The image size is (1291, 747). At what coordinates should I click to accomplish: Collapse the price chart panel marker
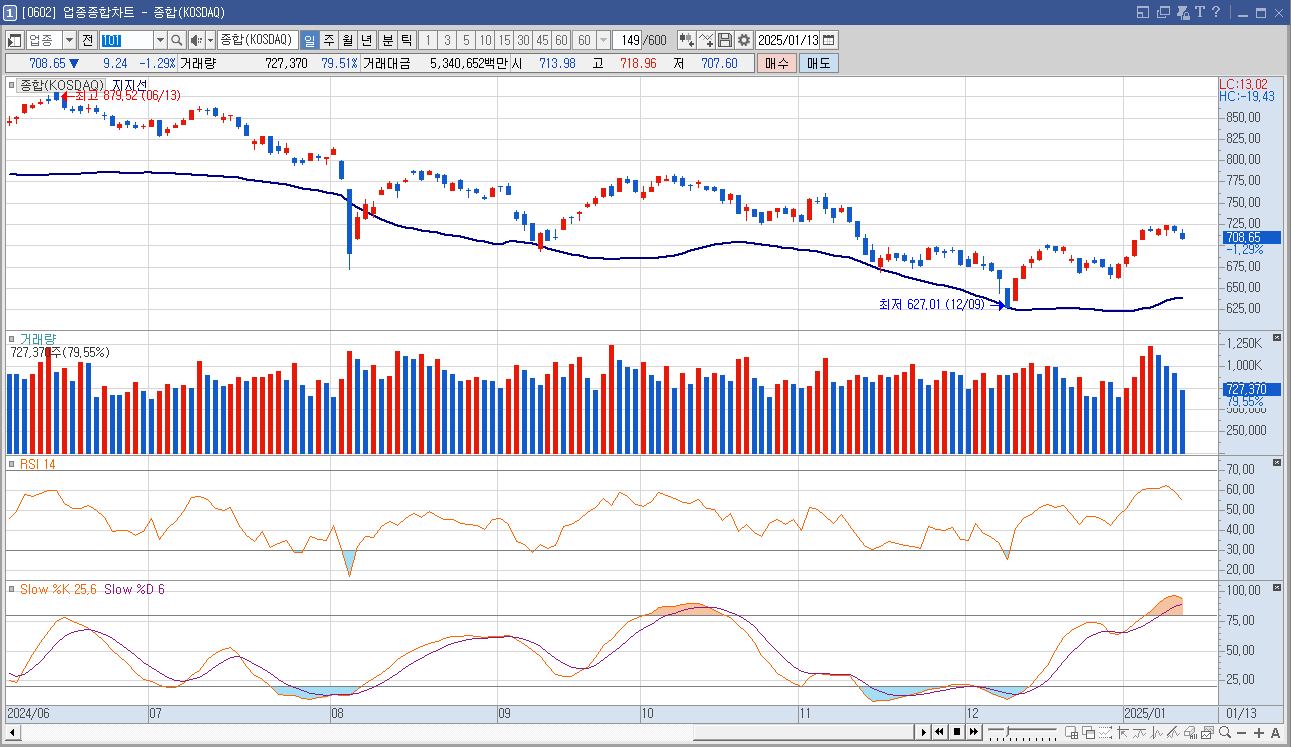(11, 85)
